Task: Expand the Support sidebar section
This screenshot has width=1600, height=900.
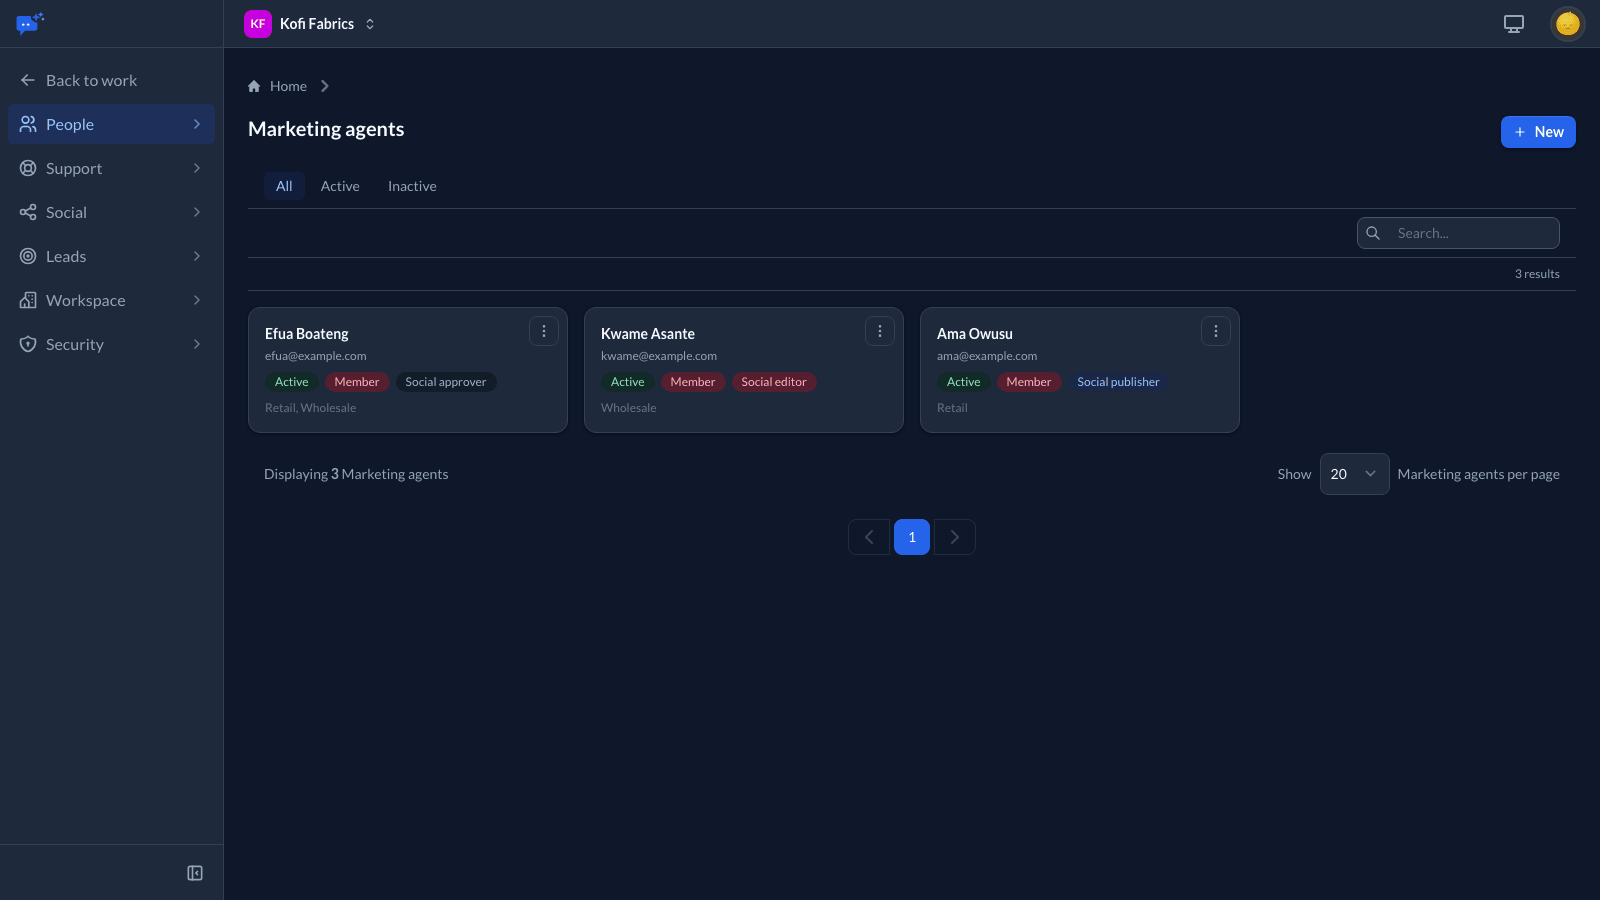Action: coord(111,168)
